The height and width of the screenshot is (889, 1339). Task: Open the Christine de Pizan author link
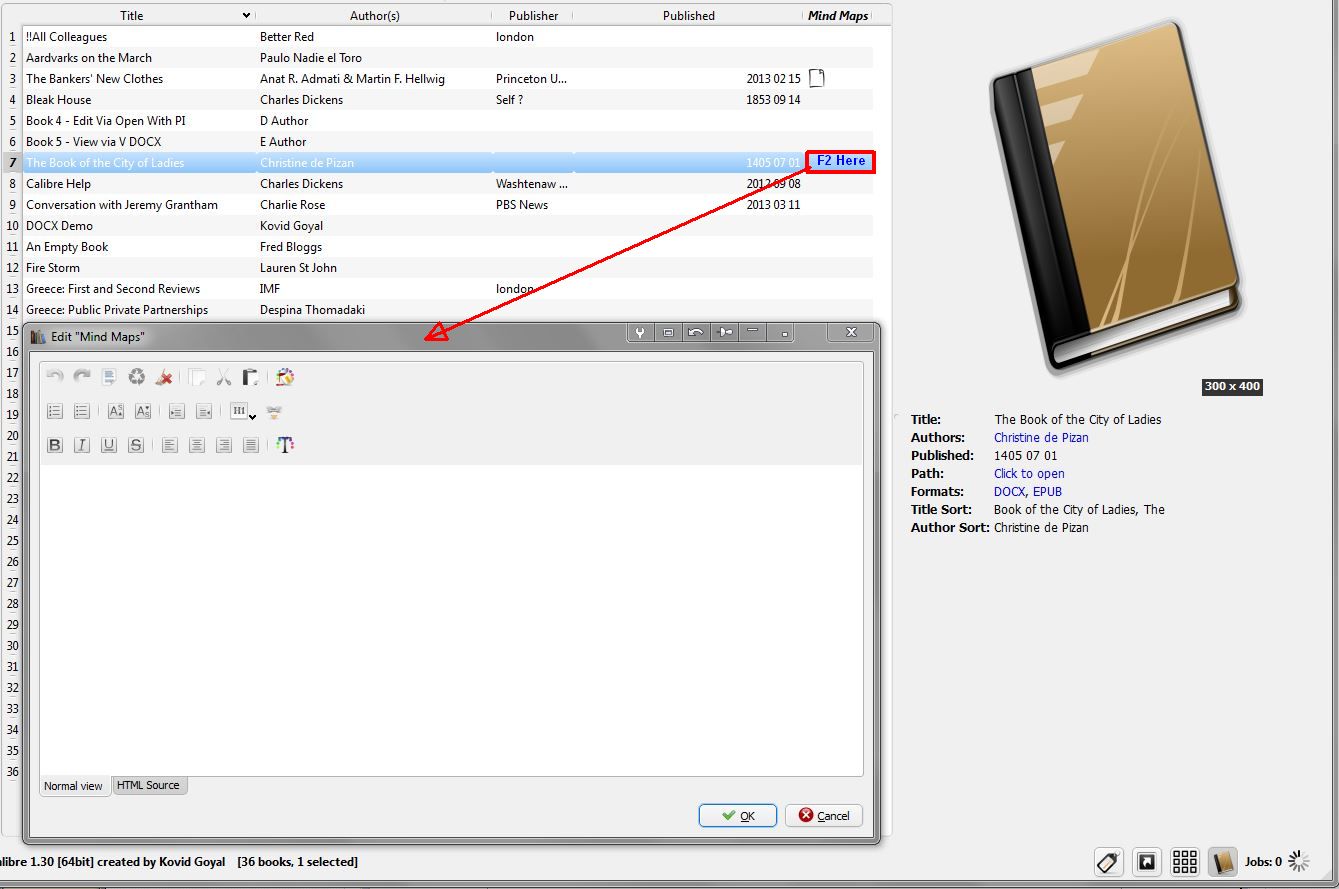tap(1041, 438)
